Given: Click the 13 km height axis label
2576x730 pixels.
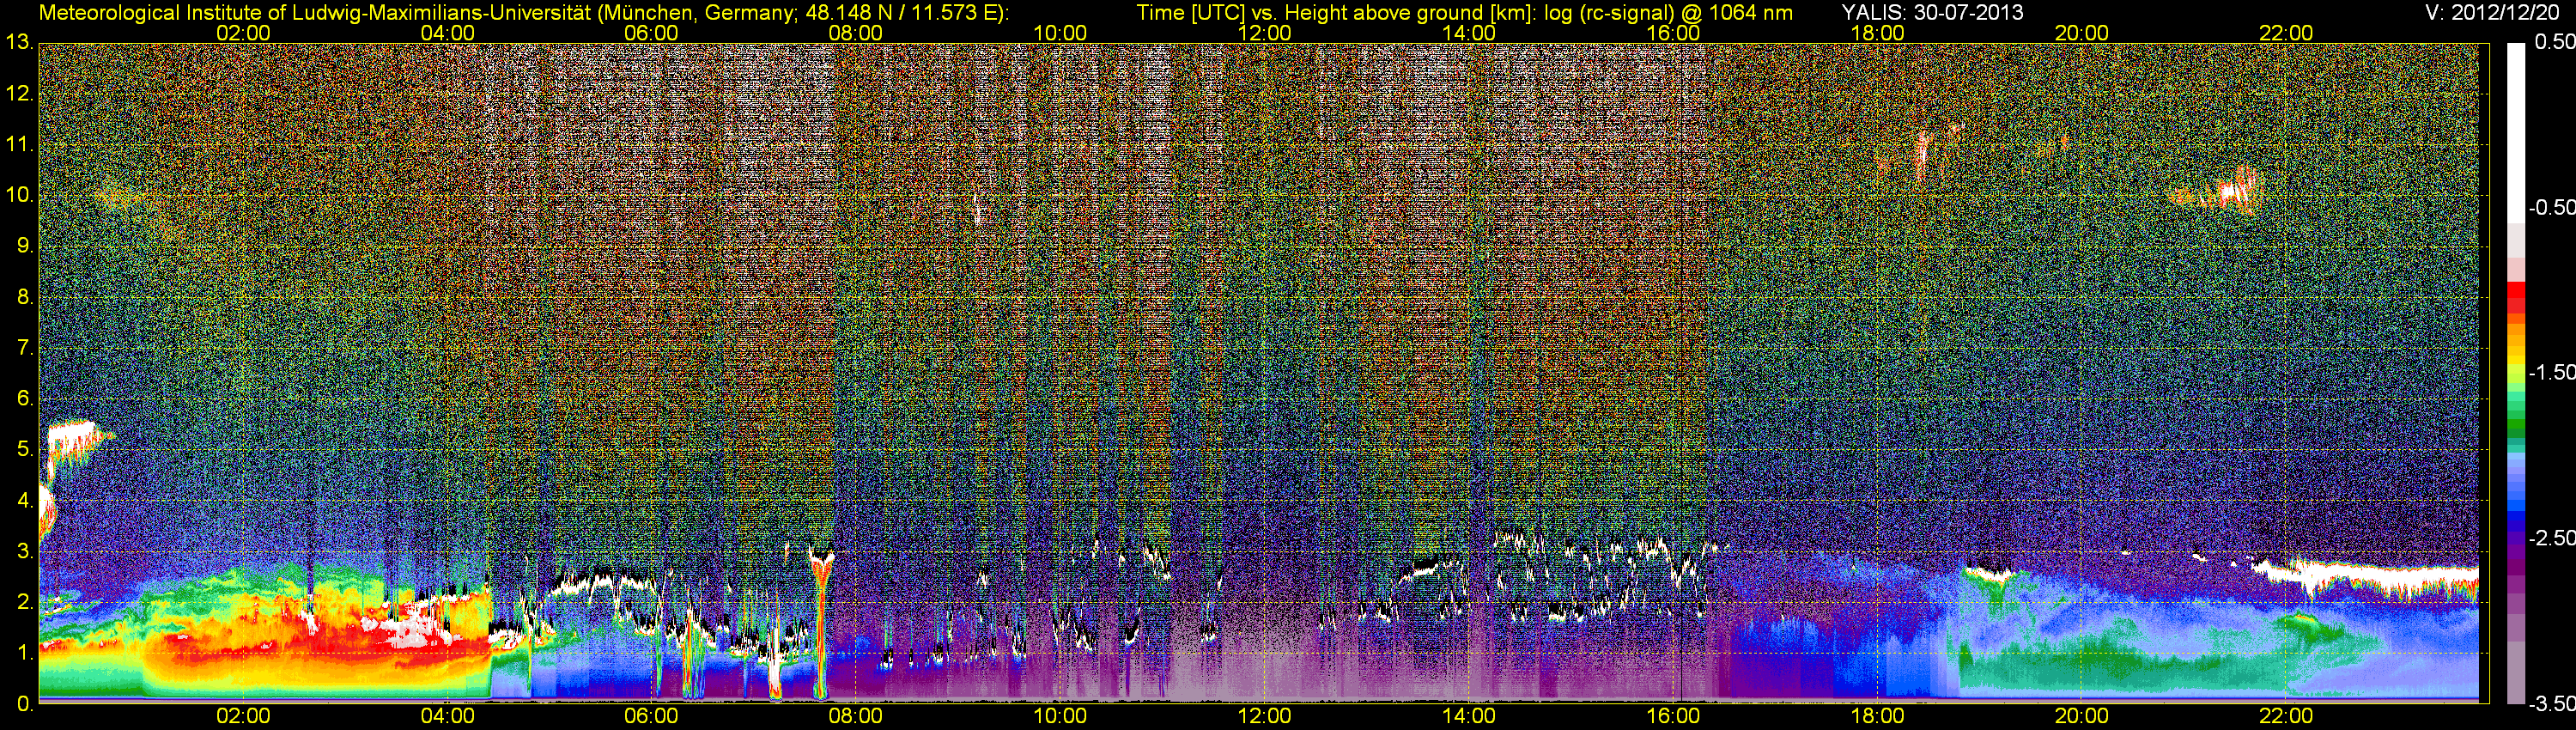Looking at the screenshot, I should click(18, 43).
